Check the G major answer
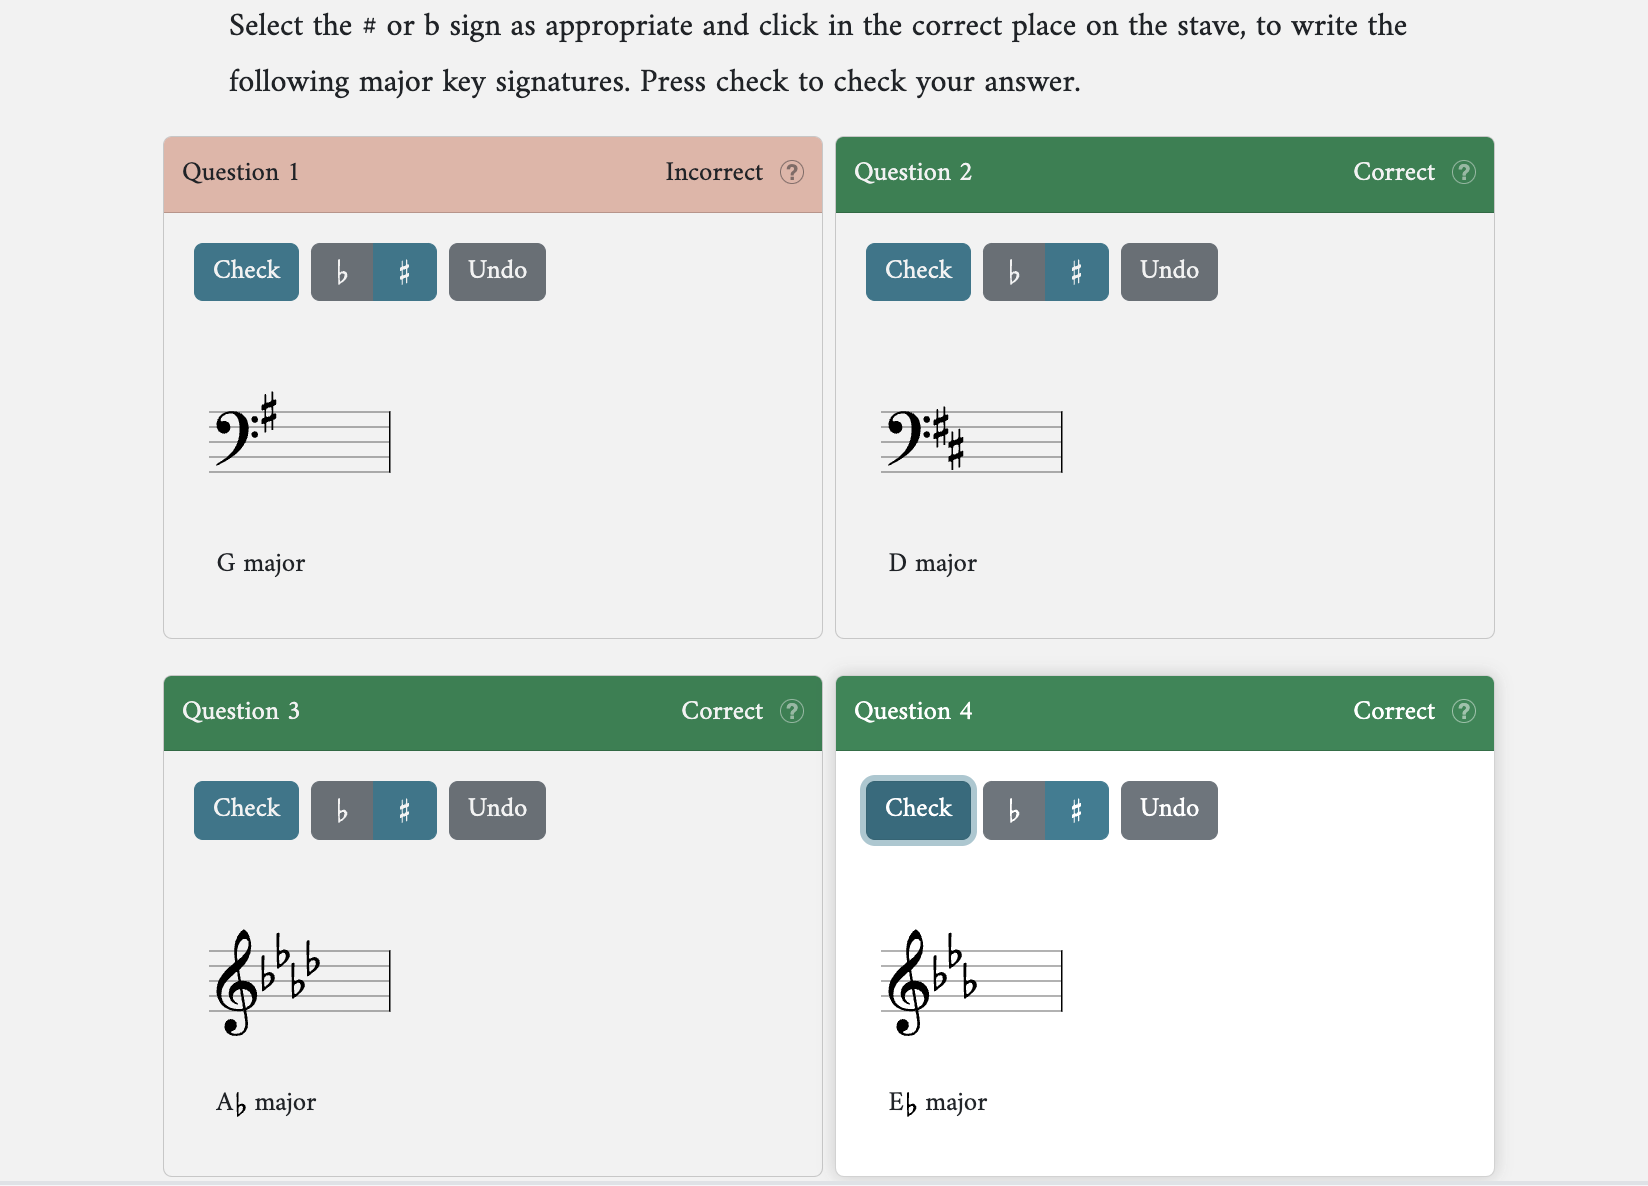Viewport: 1648px width, 1186px height. coord(246,272)
